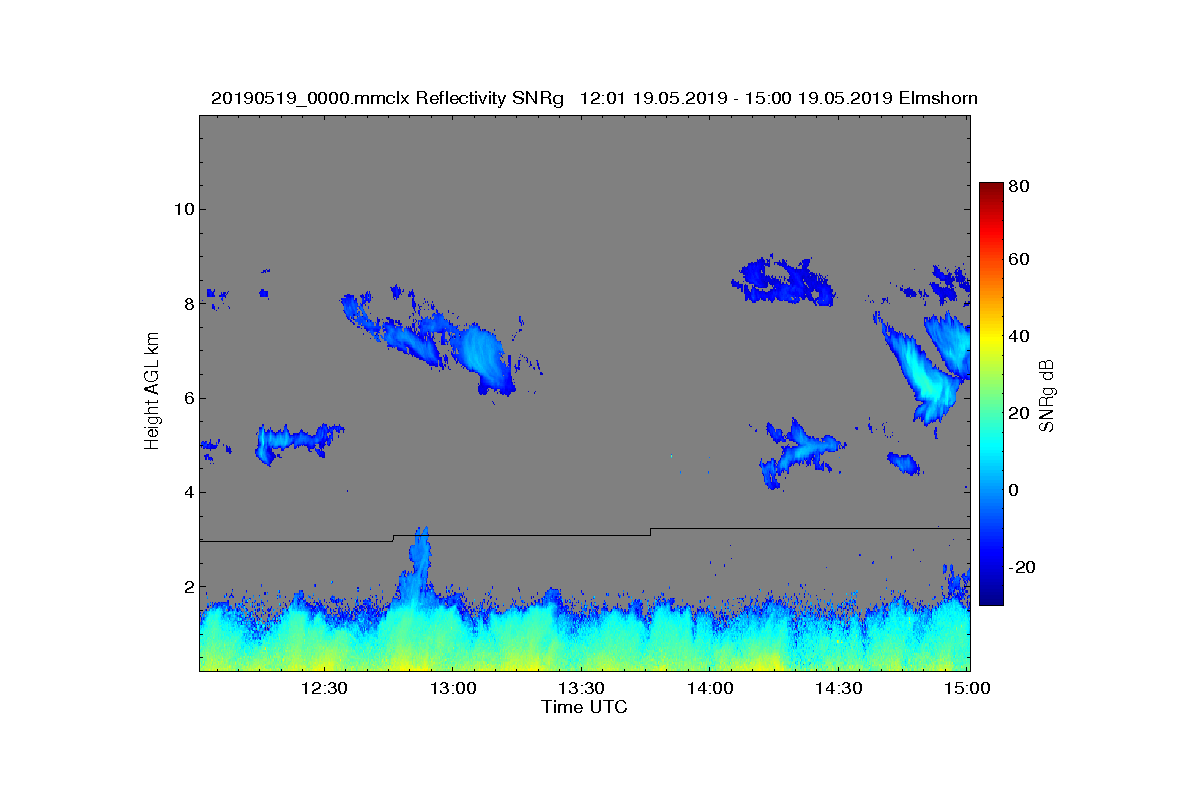Click the dark red top of the colorbar

990,190
